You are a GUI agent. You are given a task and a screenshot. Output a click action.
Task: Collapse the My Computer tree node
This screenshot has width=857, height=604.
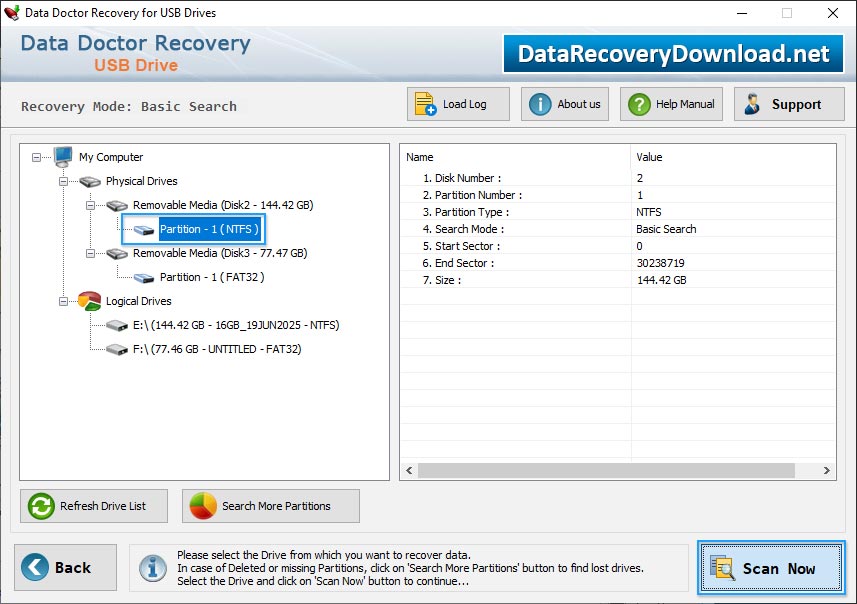click(x=36, y=157)
